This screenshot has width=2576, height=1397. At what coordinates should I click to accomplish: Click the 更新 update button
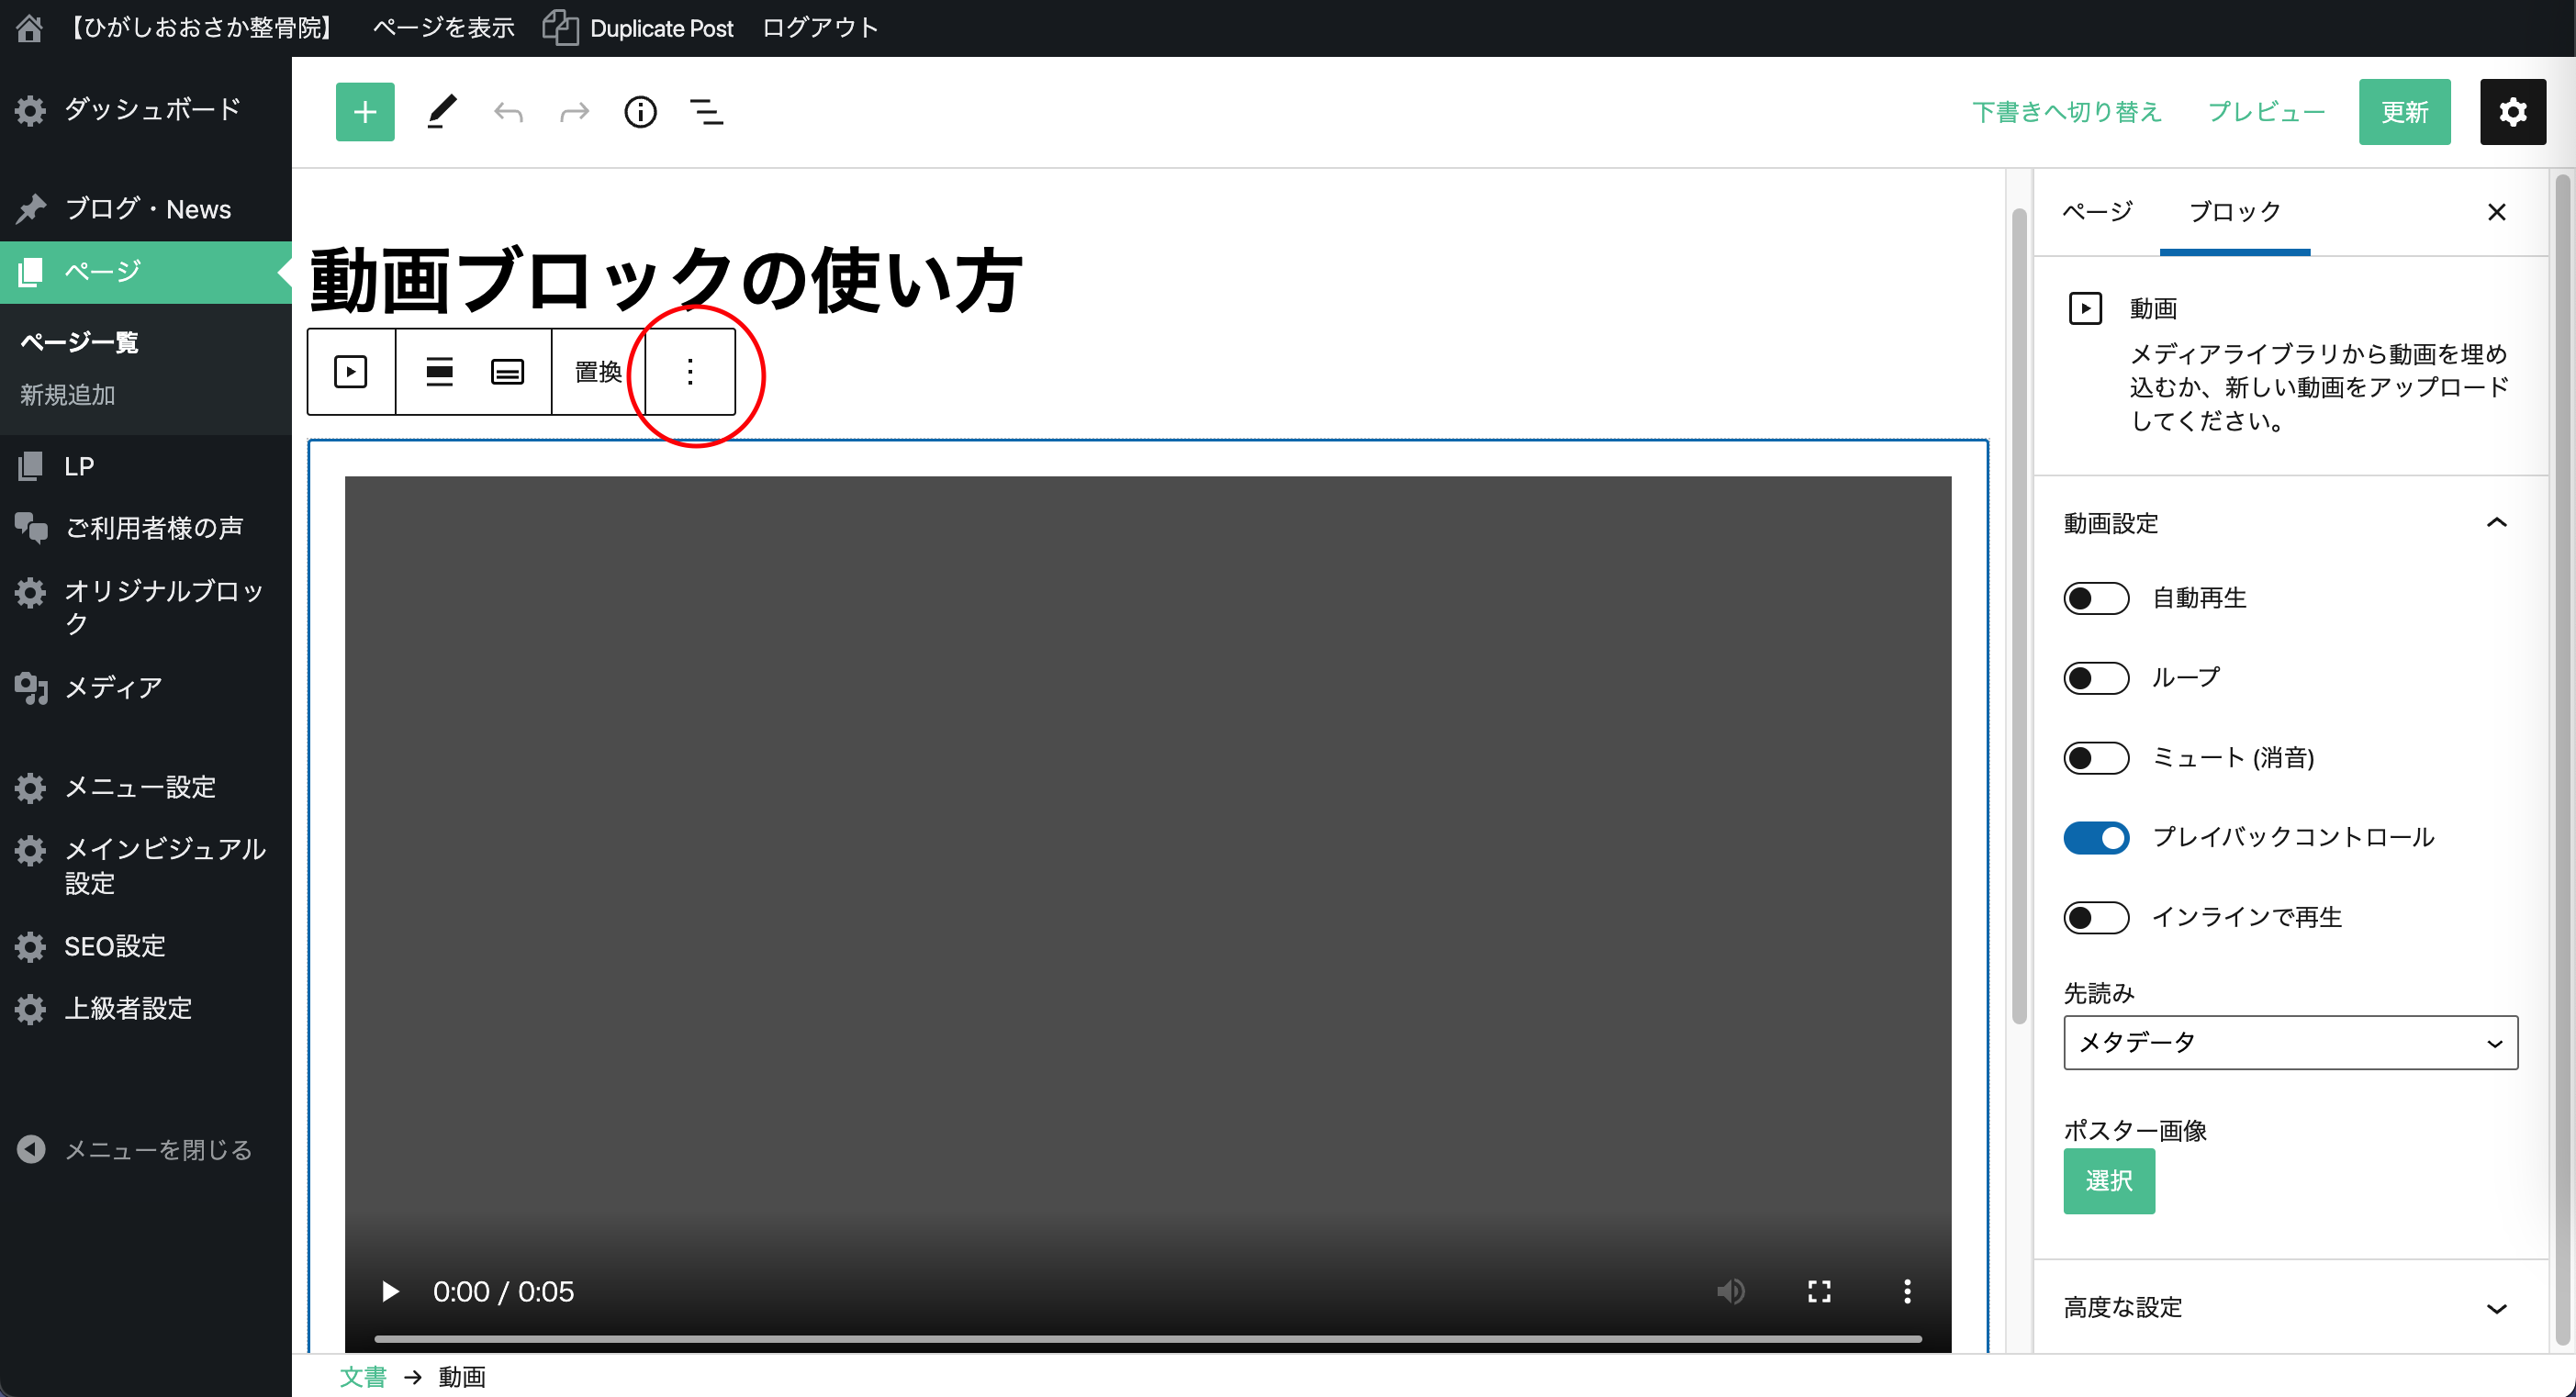tap(2404, 112)
